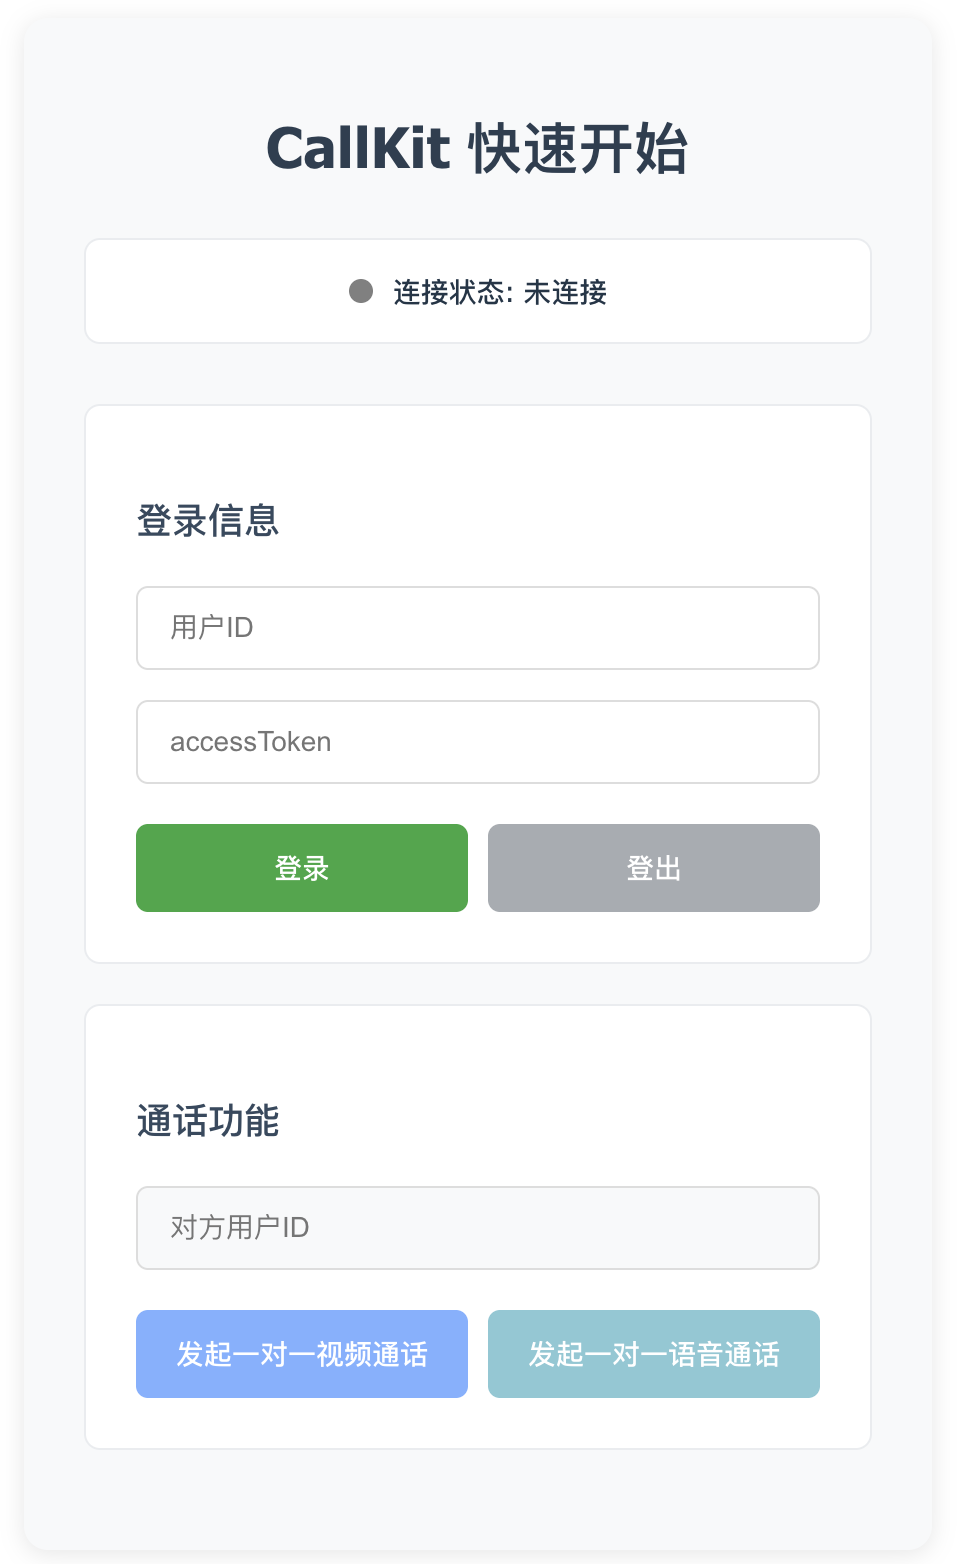Click the 登录 label on the green button
Viewport: 958px width, 1564px height.
pos(301,868)
